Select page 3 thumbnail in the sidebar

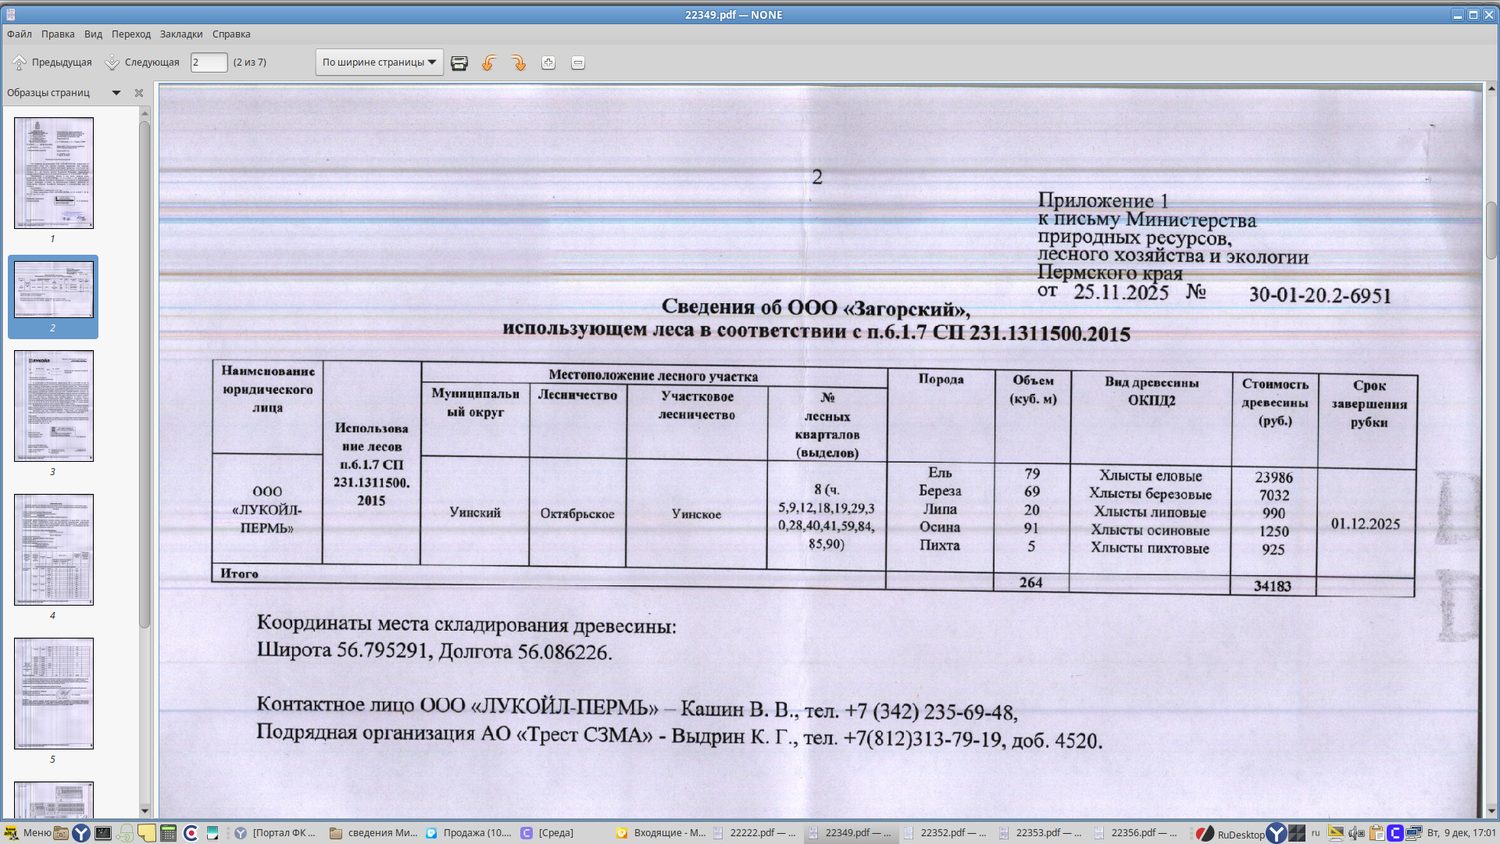click(x=54, y=406)
